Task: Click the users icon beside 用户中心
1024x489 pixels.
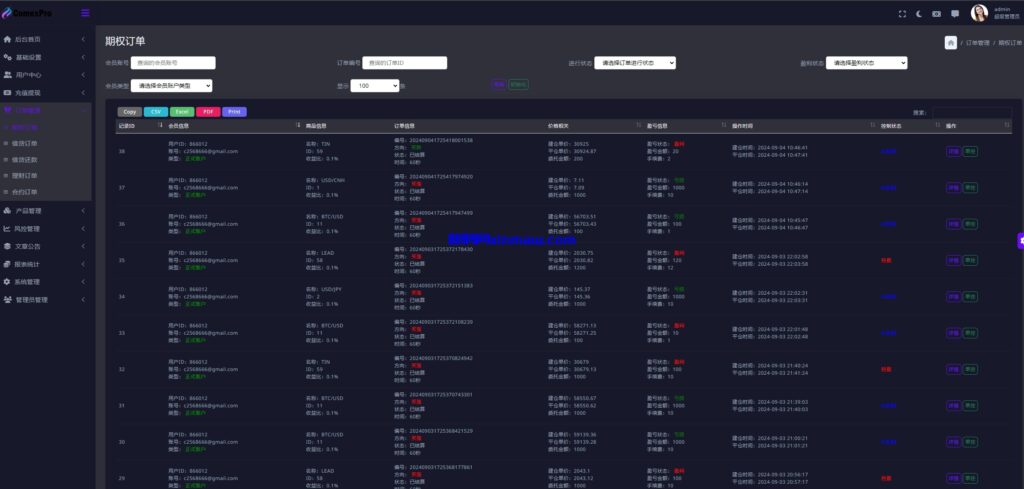Action: [7, 75]
